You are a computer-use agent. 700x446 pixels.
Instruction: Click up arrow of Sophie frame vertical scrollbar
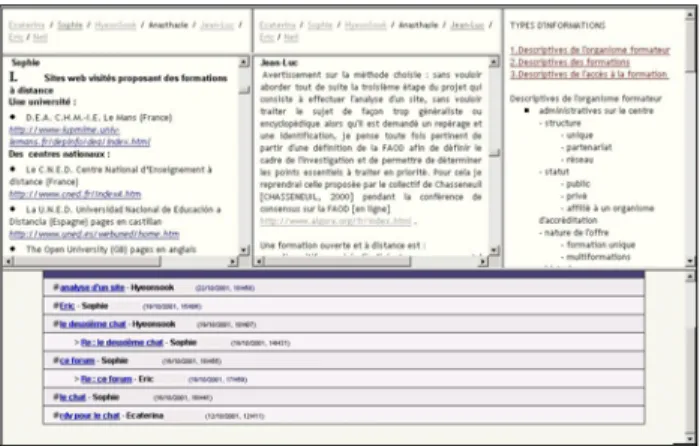point(244,62)
